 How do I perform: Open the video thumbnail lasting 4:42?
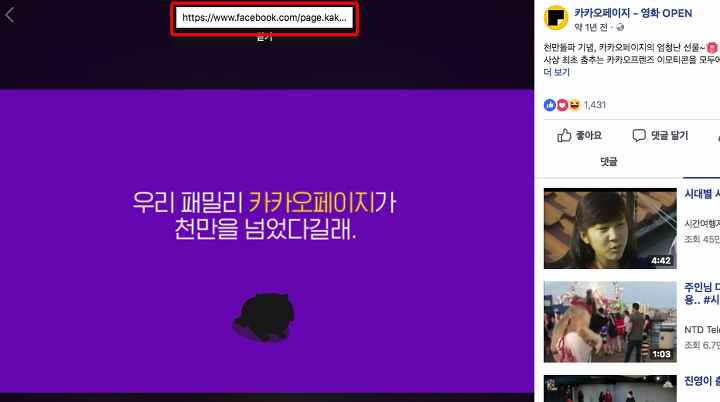610,228
